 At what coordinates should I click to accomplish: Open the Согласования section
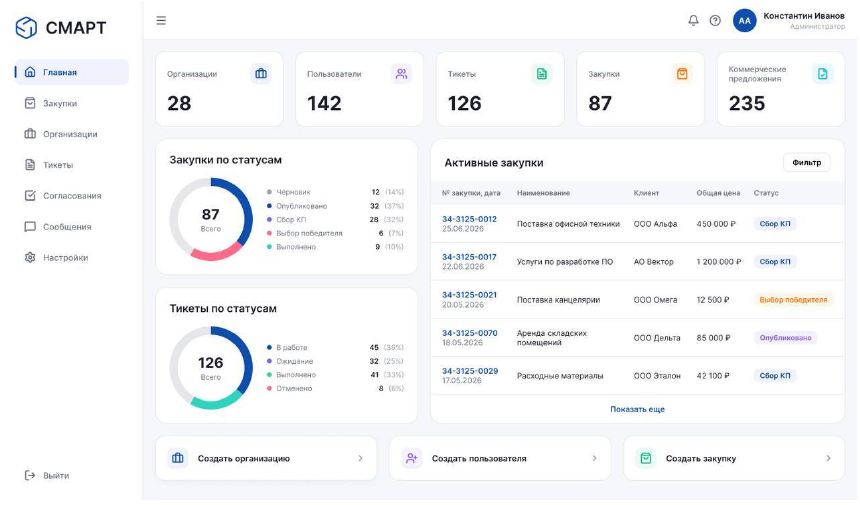72,196
